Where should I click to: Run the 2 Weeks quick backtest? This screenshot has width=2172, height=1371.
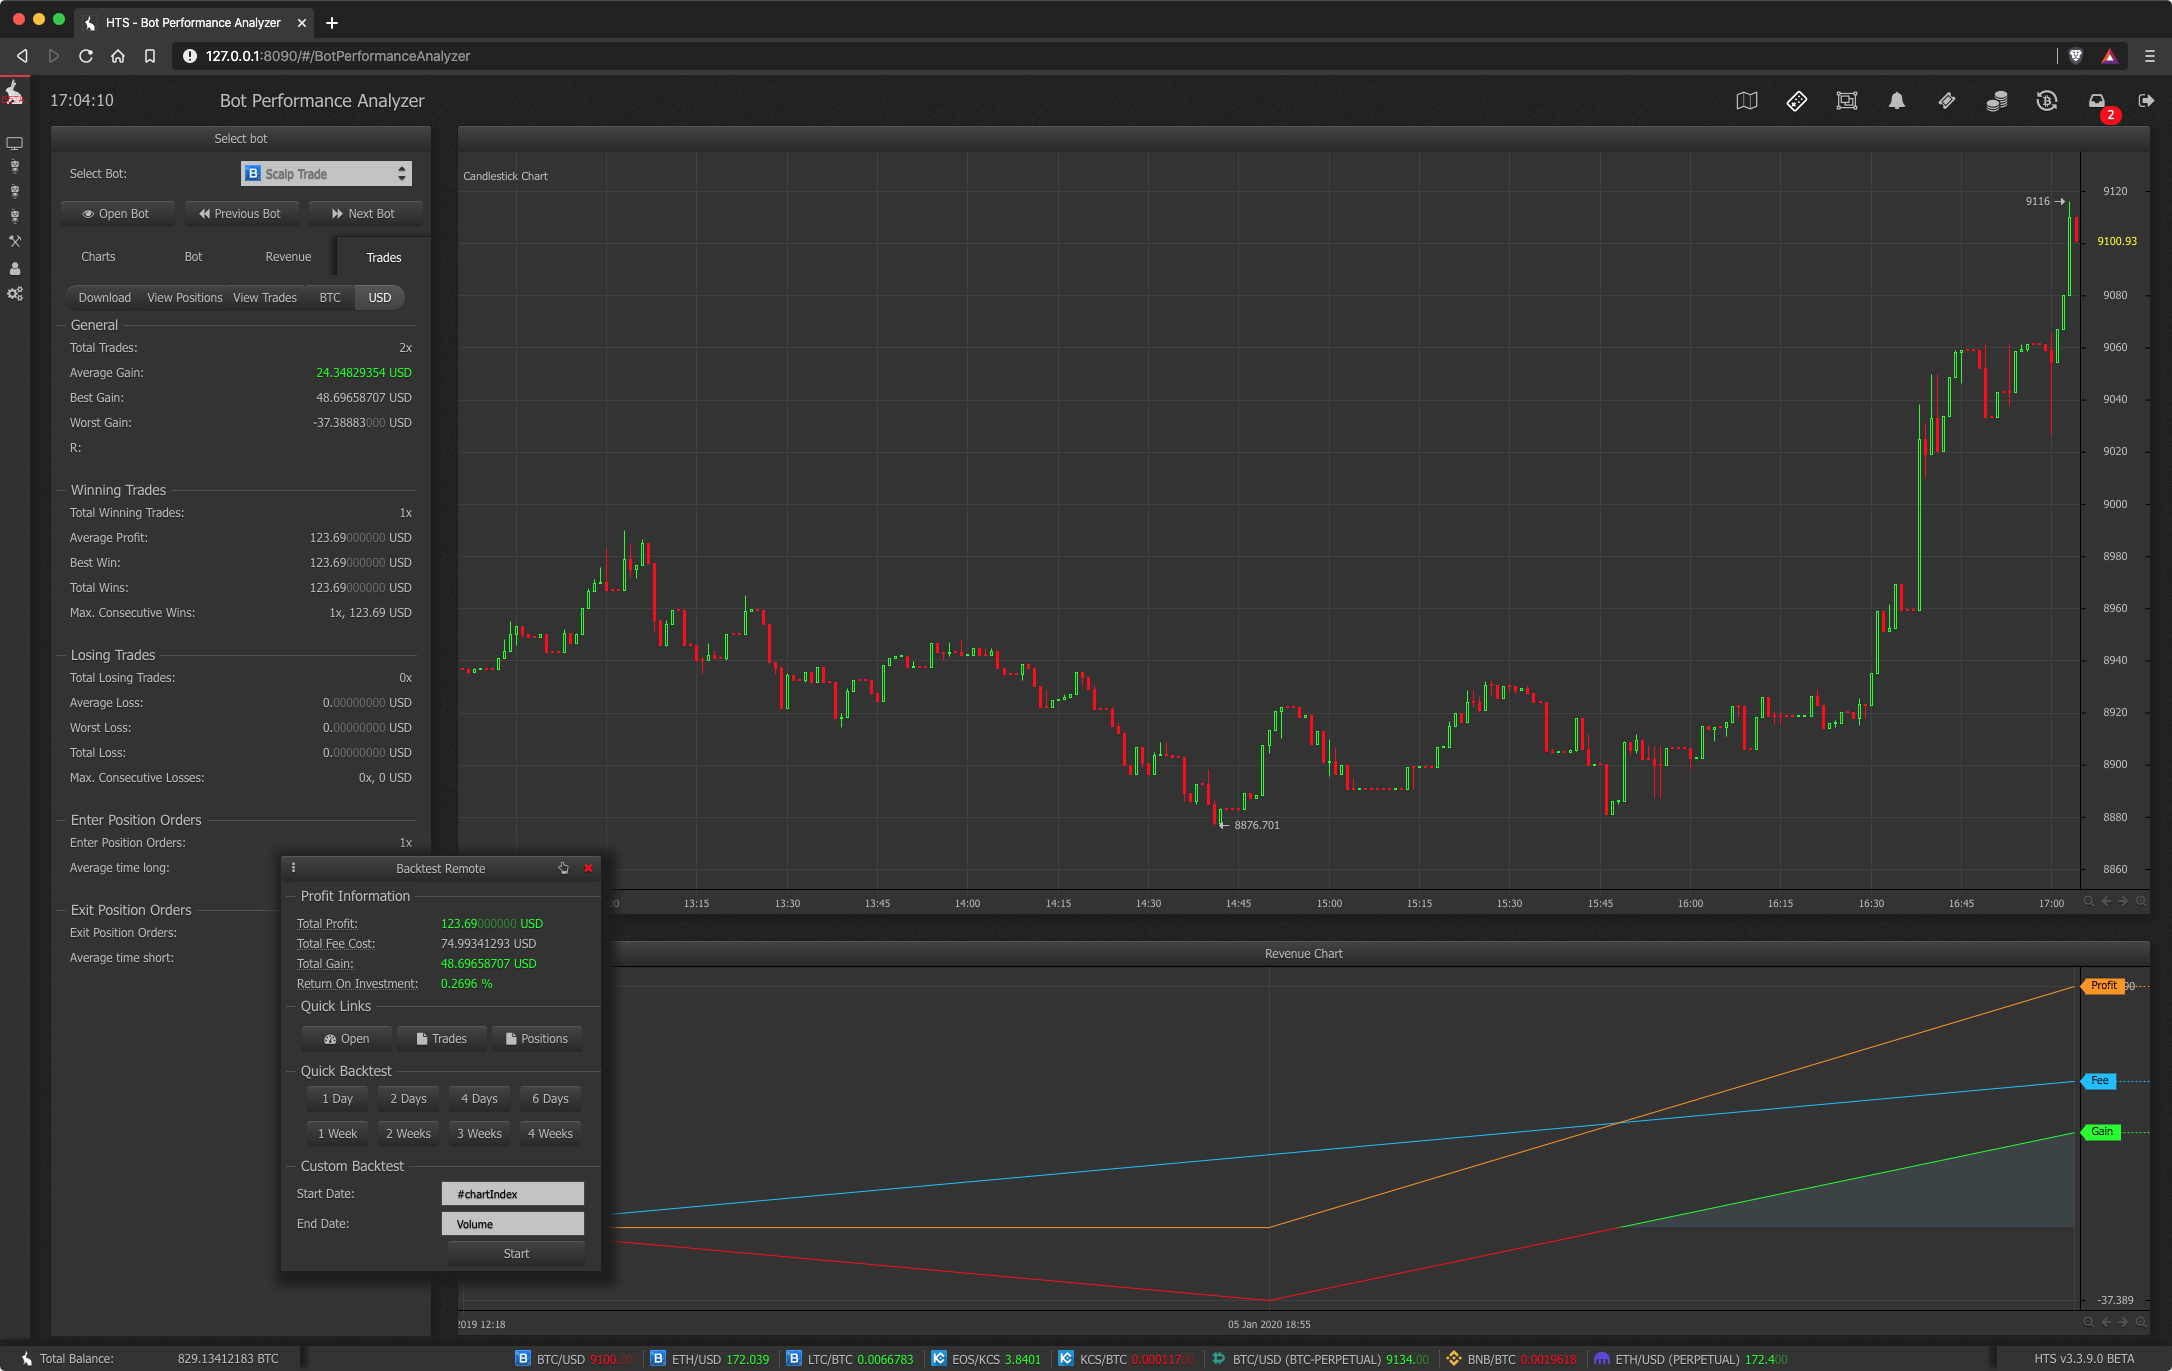pyautogui.click(x=408, y=1134)
